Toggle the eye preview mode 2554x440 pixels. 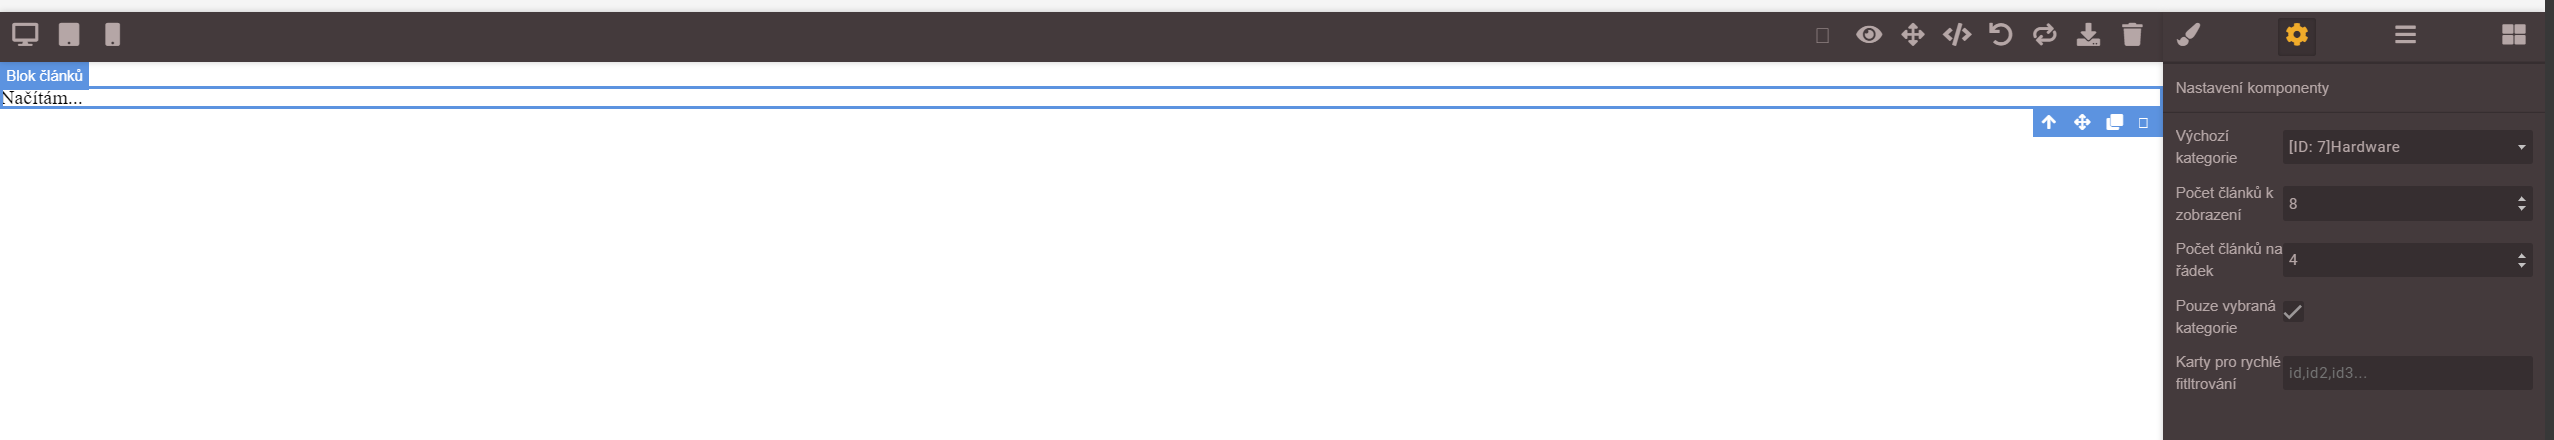pyautogui.click(x=1869, y=35)
